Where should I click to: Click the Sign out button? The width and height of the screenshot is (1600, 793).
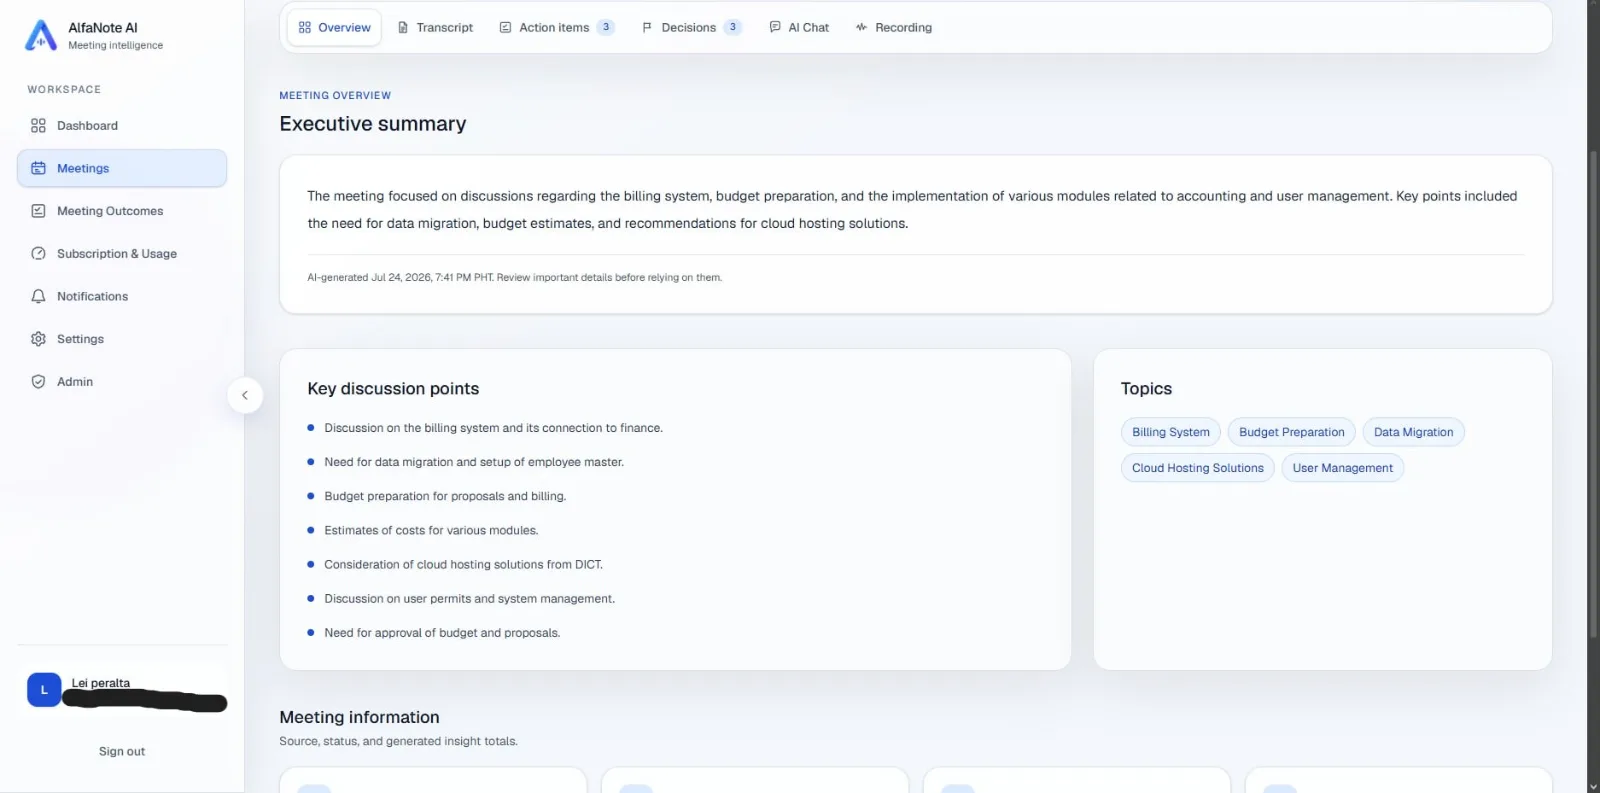tap(122, 752)
